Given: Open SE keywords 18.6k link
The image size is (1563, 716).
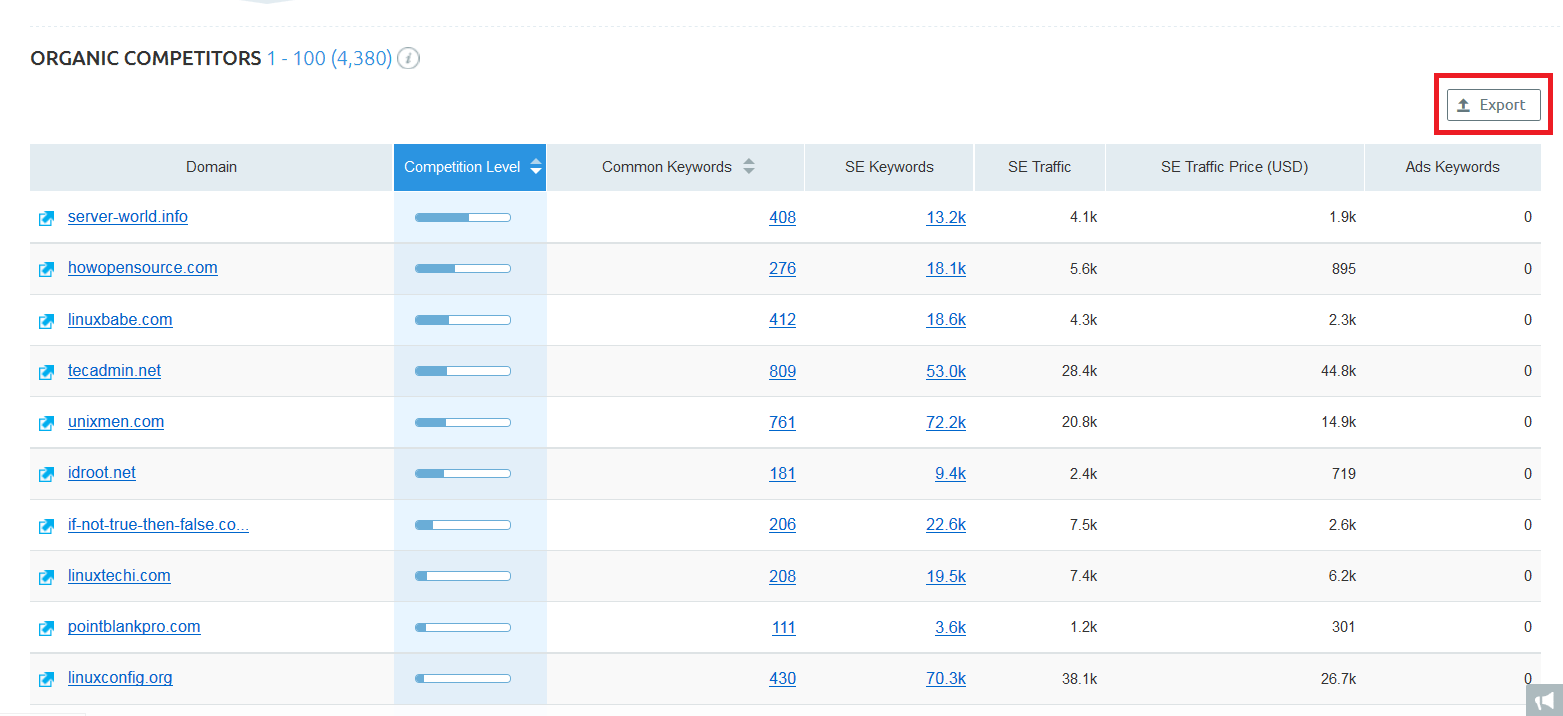Looking at the screenshot, I should pos(946,320).
